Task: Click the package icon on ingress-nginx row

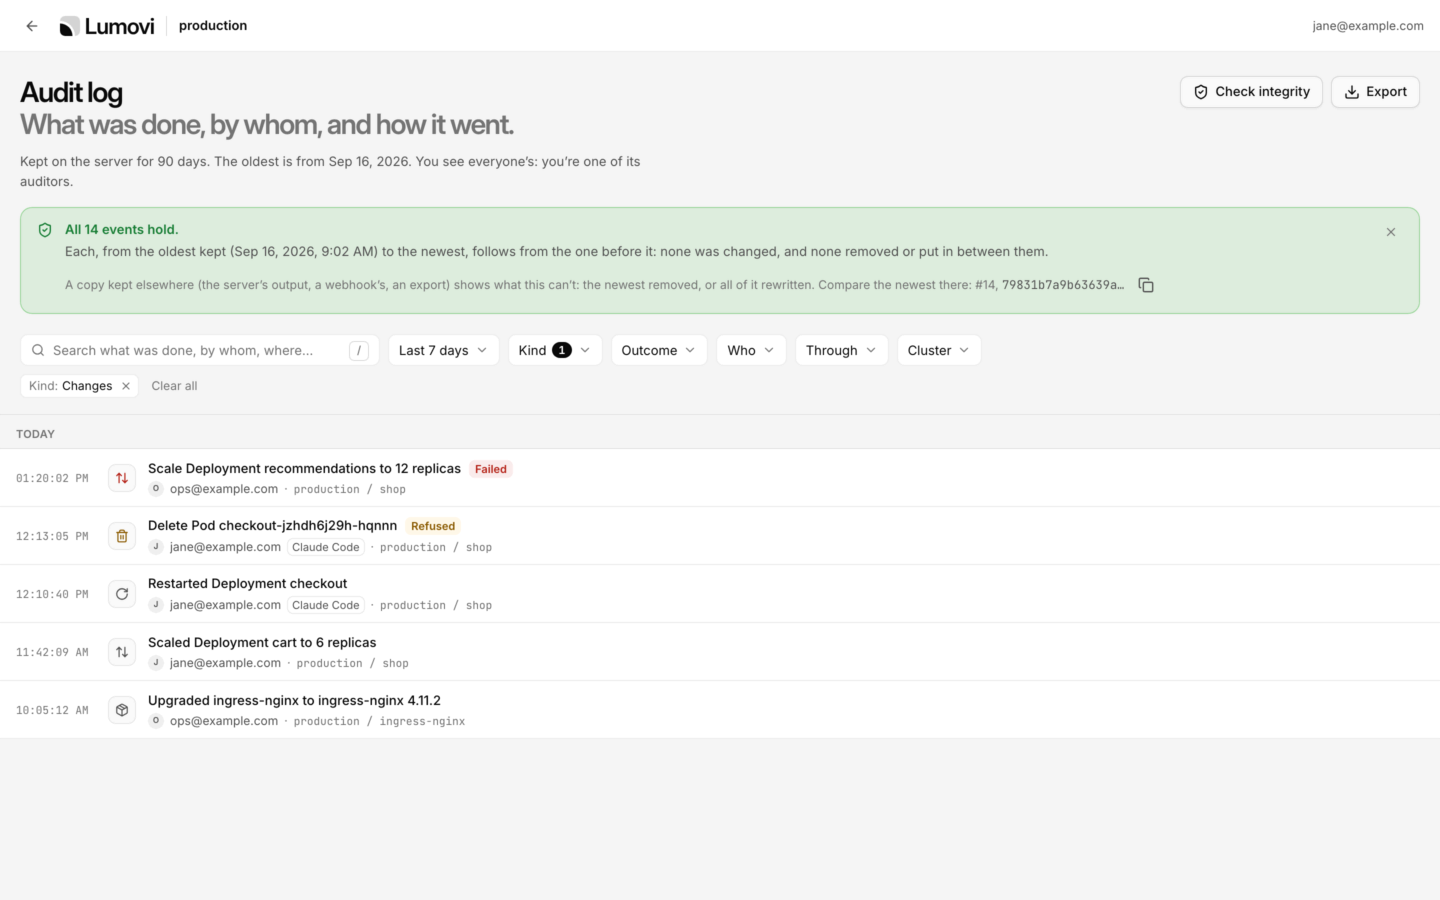Action: click(122, 710)
